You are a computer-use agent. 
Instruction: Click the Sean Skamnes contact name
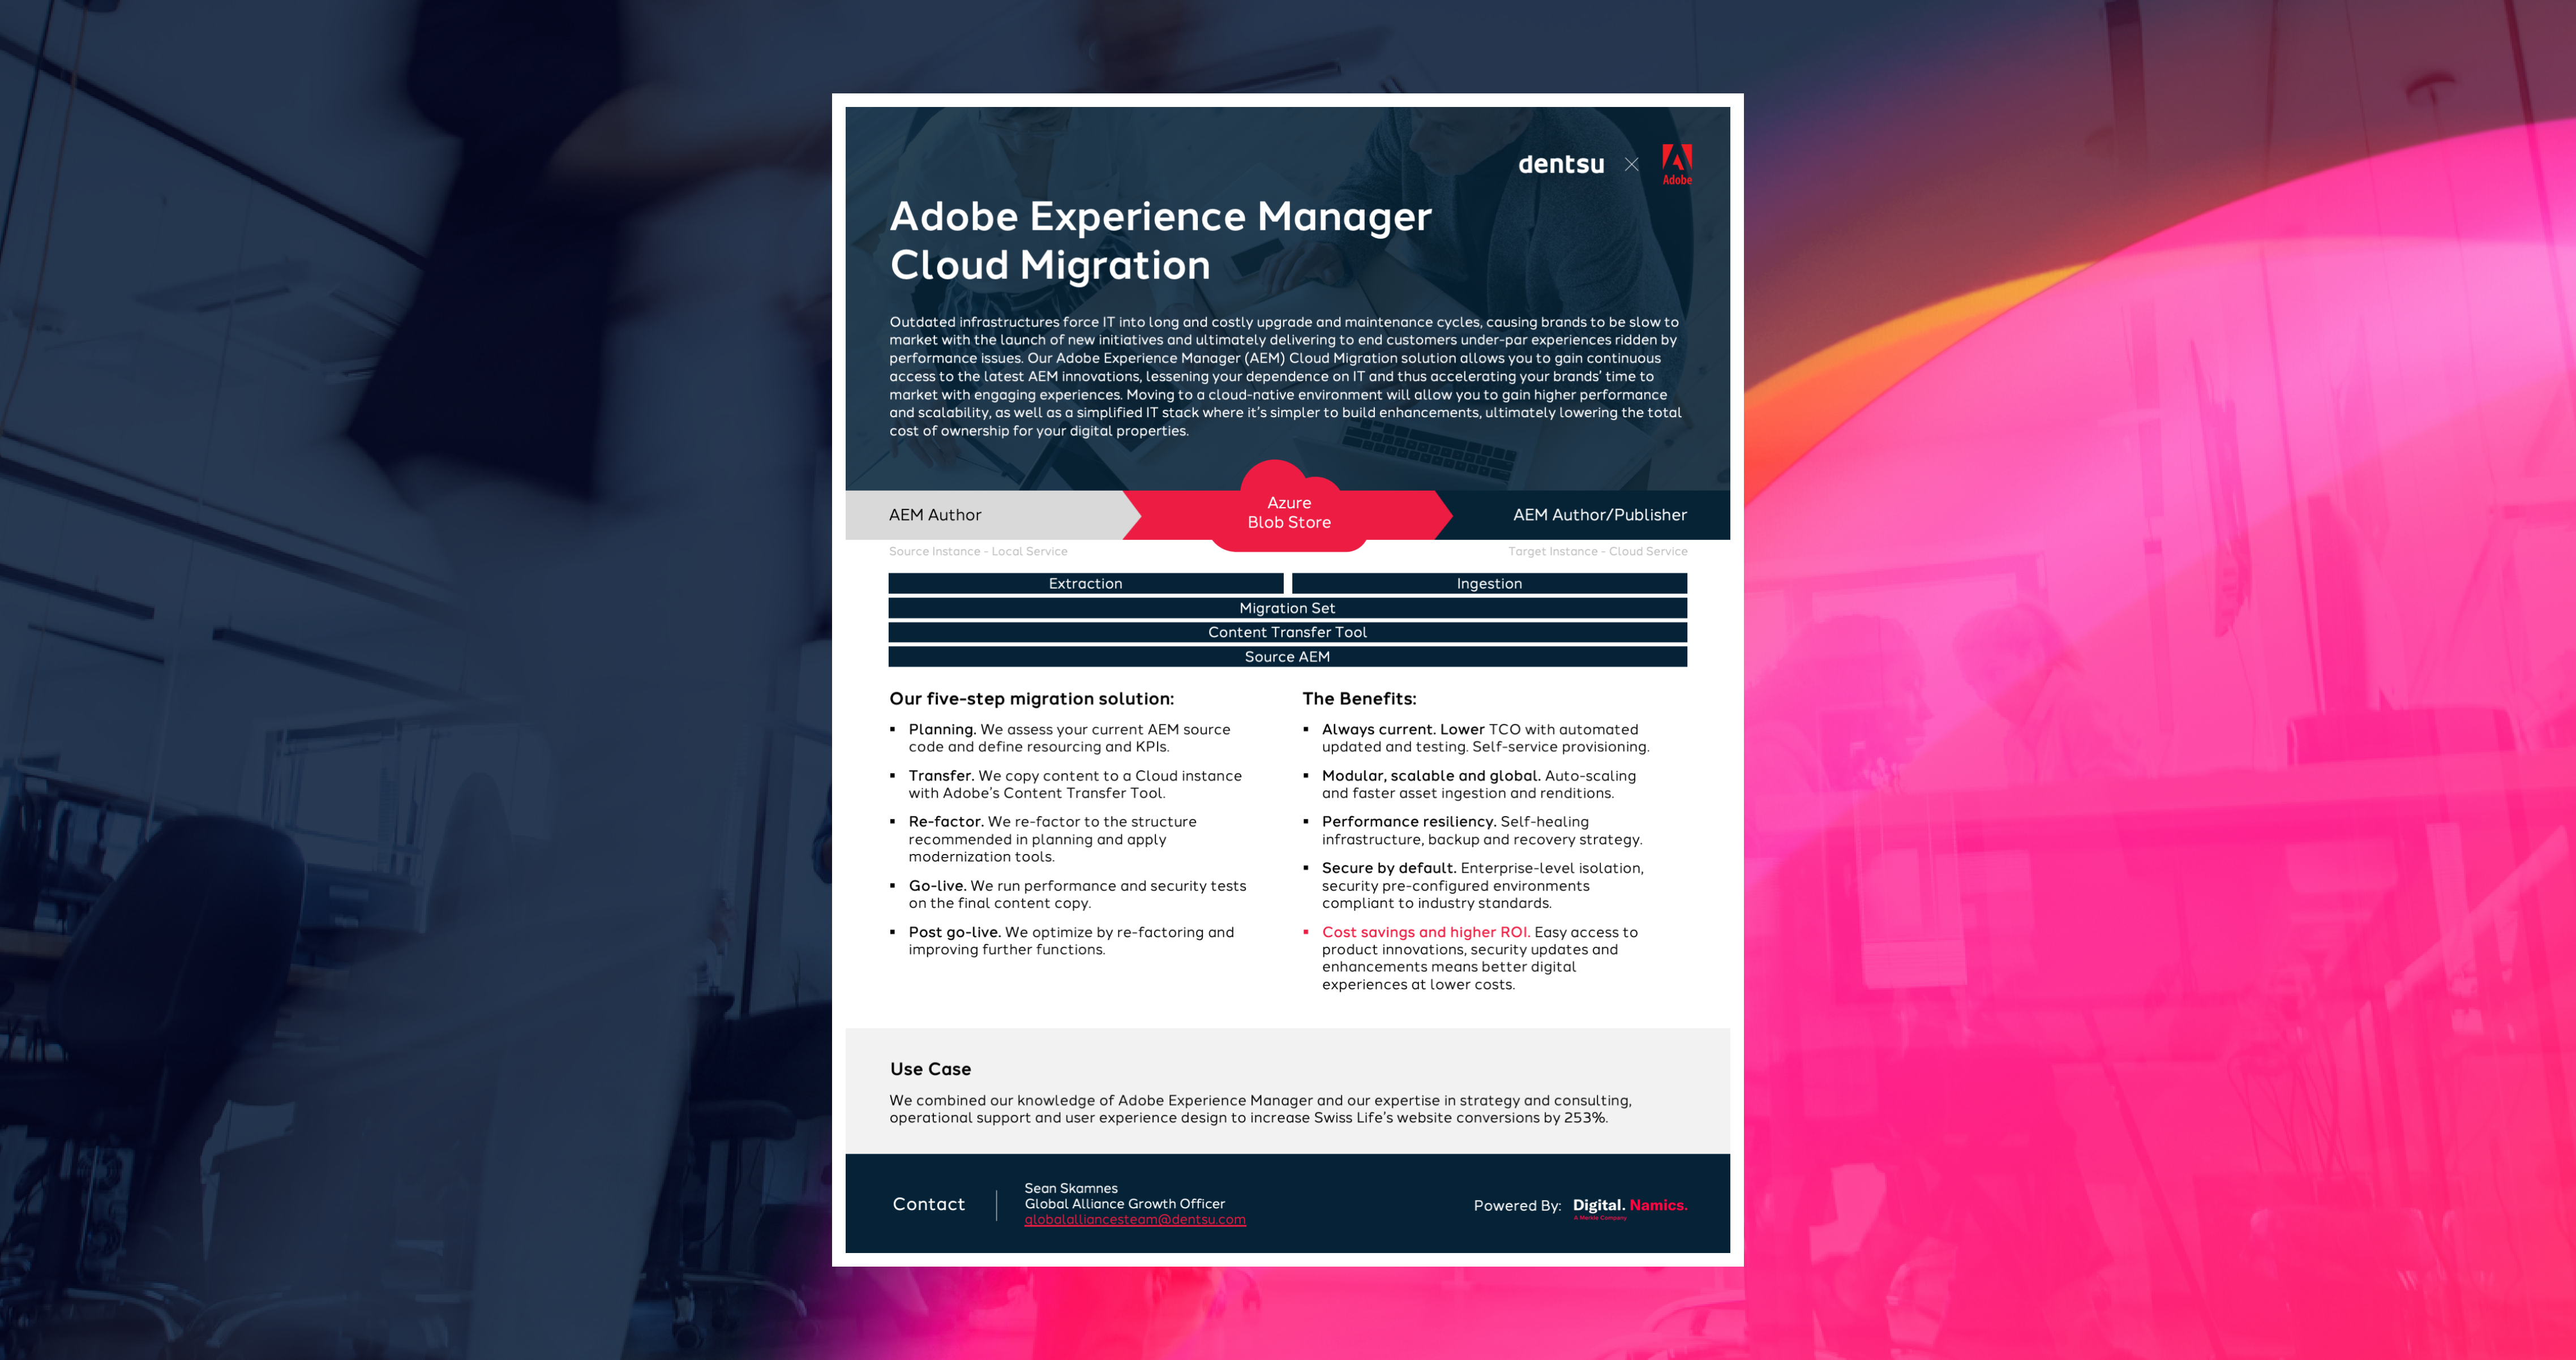1070,1188
